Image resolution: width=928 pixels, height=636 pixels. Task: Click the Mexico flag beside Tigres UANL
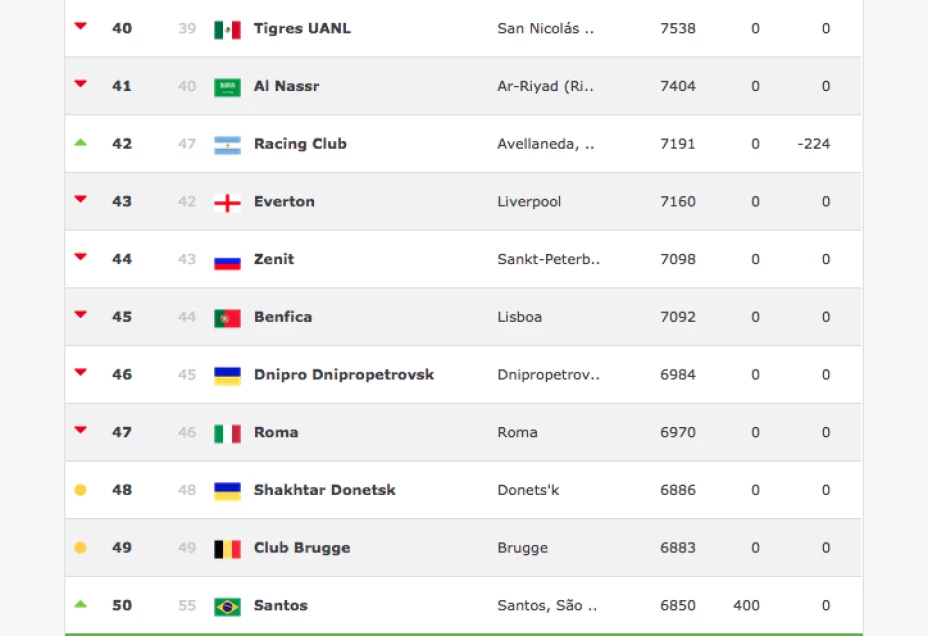tap(227, 30)
